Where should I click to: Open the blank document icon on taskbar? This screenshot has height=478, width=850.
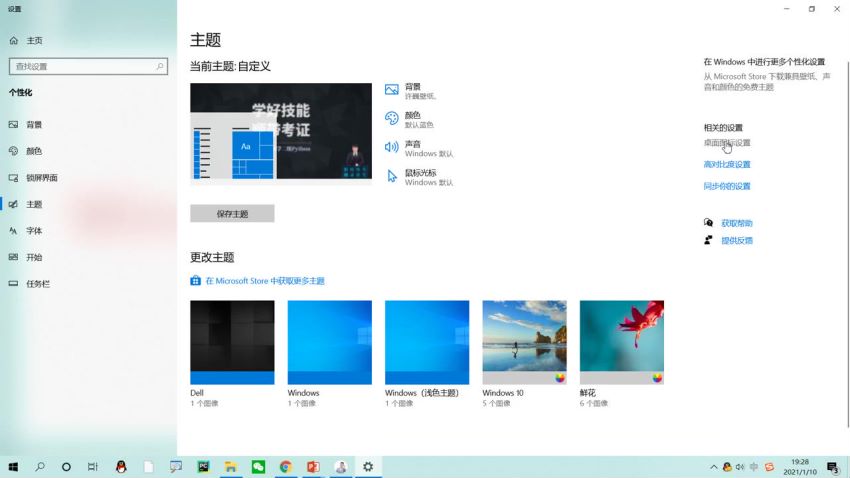pos(149,467)
